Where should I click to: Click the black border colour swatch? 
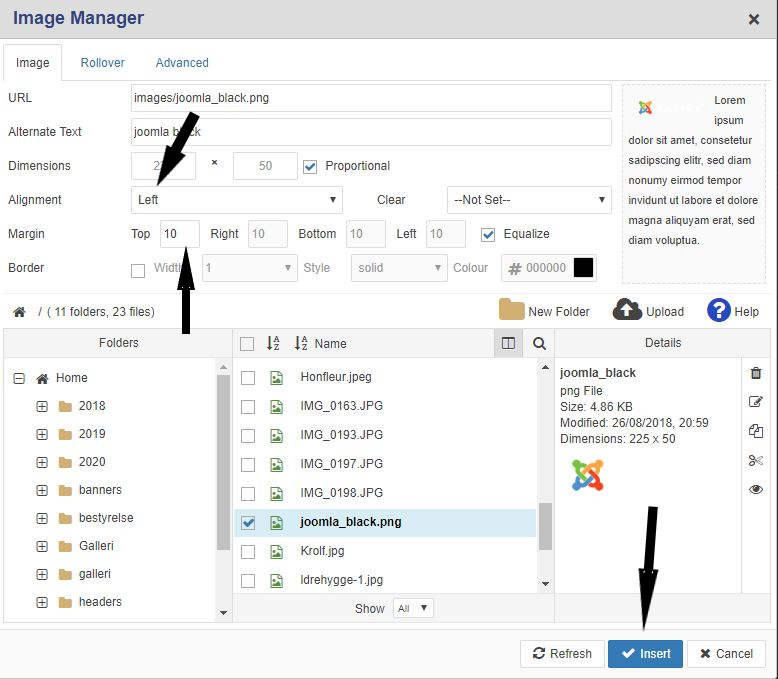(583, 268)
